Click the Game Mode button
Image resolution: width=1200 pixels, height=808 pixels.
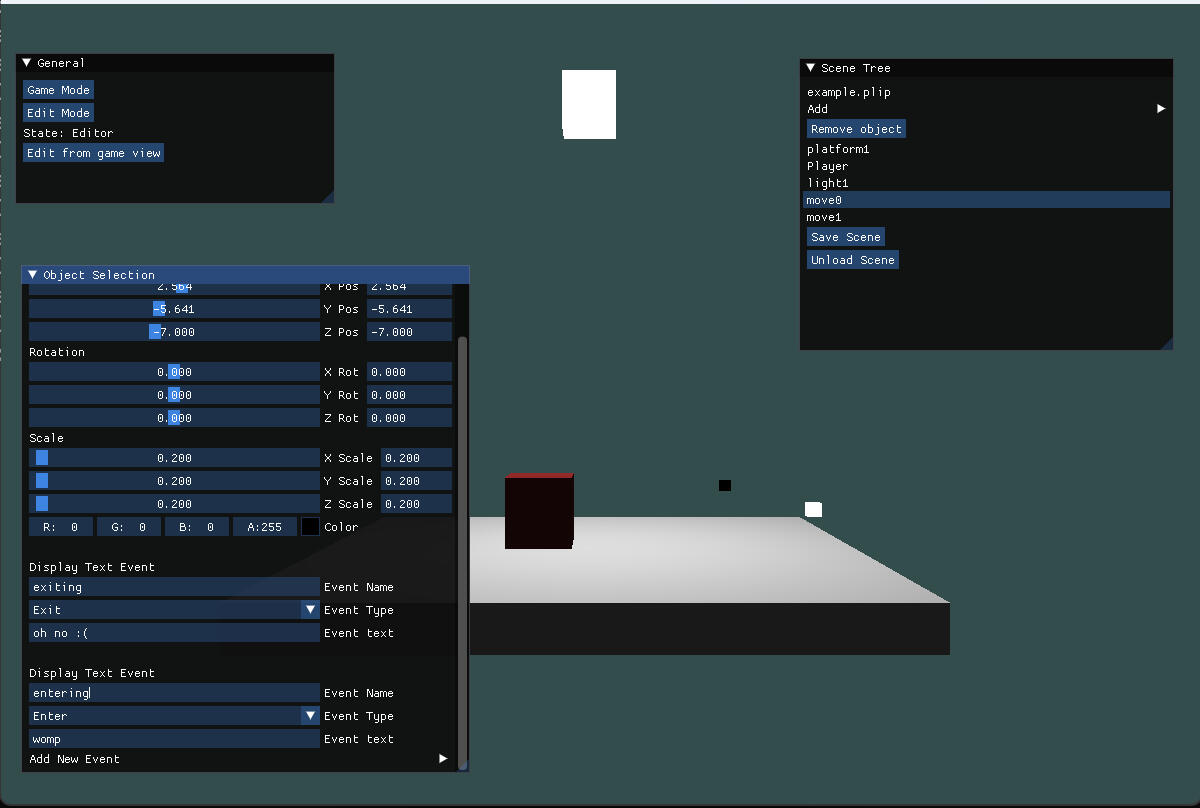click(58, 90)
